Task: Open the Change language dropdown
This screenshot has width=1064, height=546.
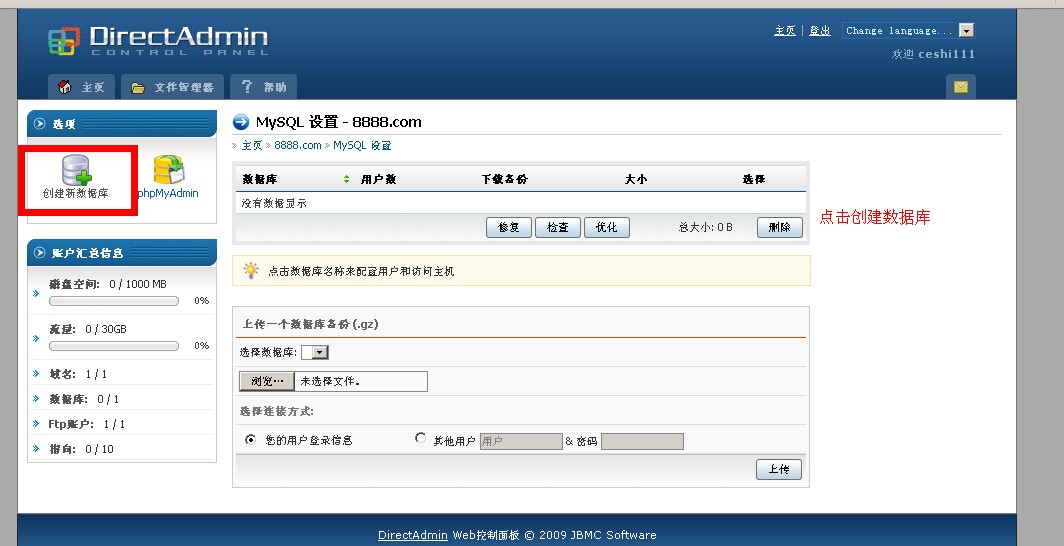Action: point(909,31)
